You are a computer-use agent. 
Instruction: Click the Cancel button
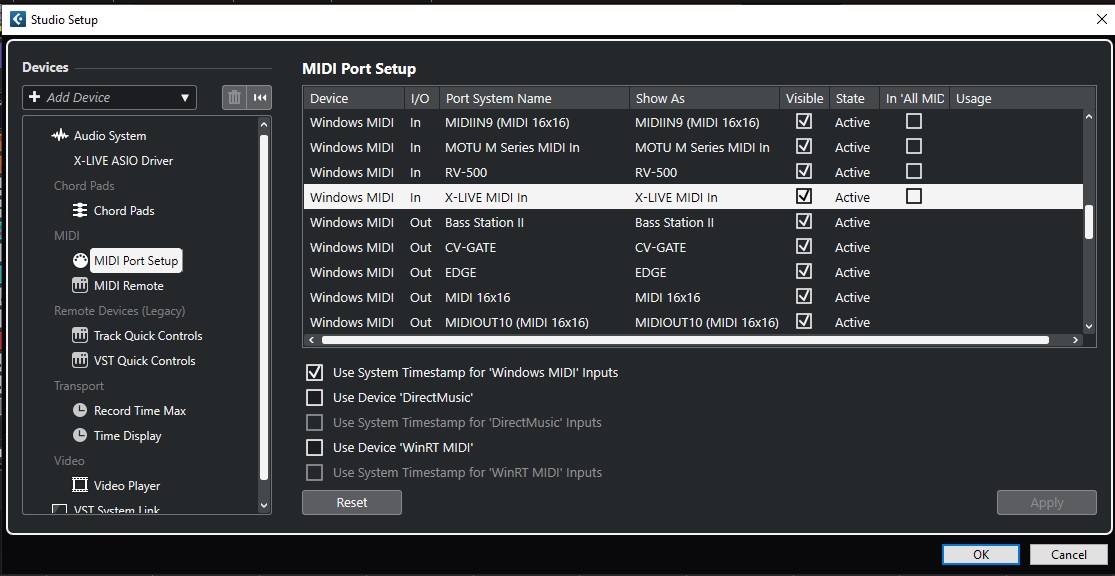coord(1069,555)
